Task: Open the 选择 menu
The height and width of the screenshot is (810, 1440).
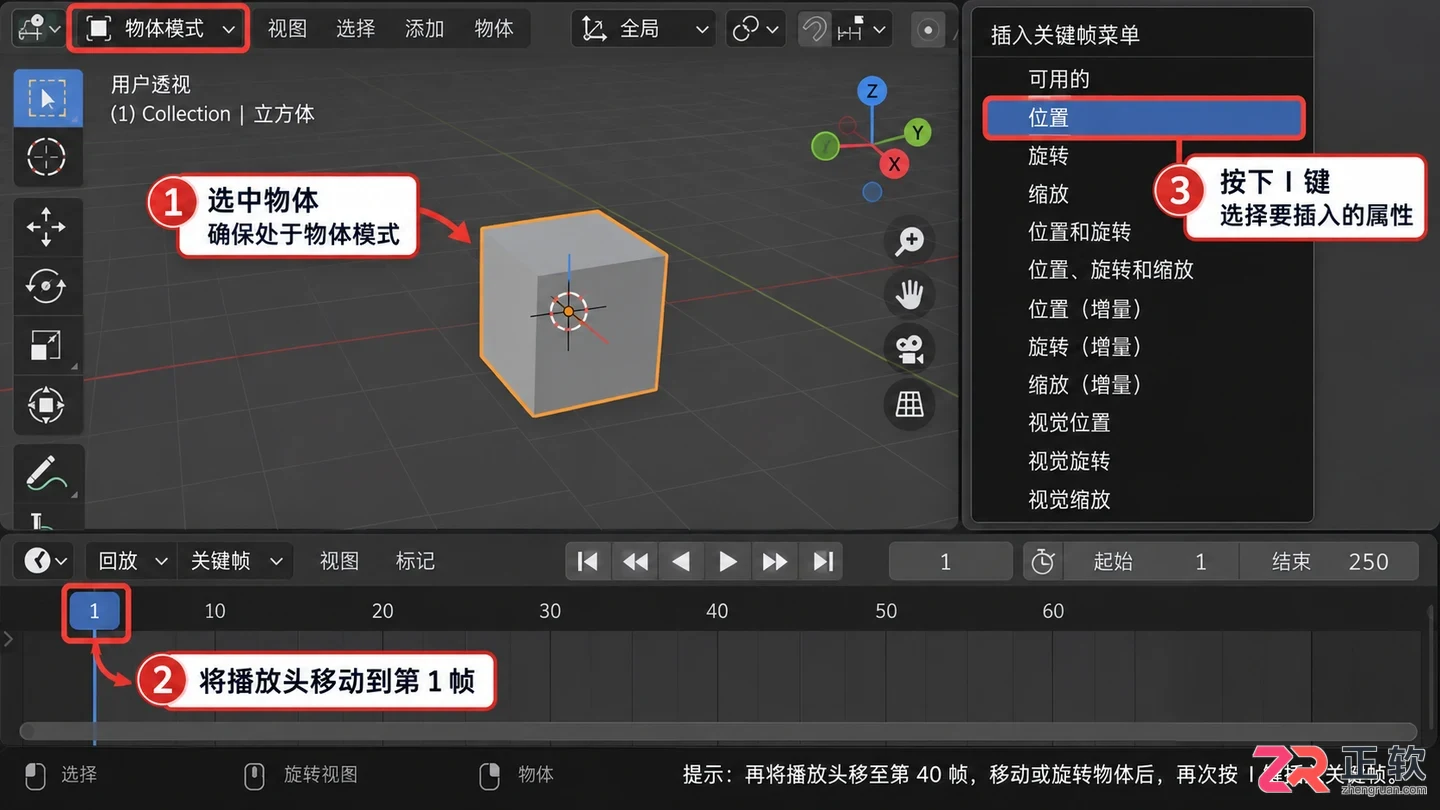Action: pos(355,29)
